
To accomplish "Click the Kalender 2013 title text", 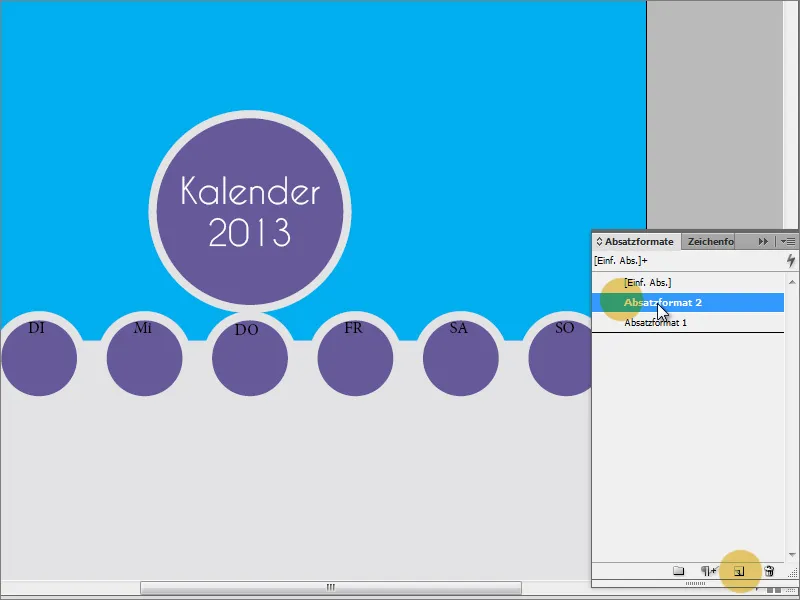I will [250, 211].
